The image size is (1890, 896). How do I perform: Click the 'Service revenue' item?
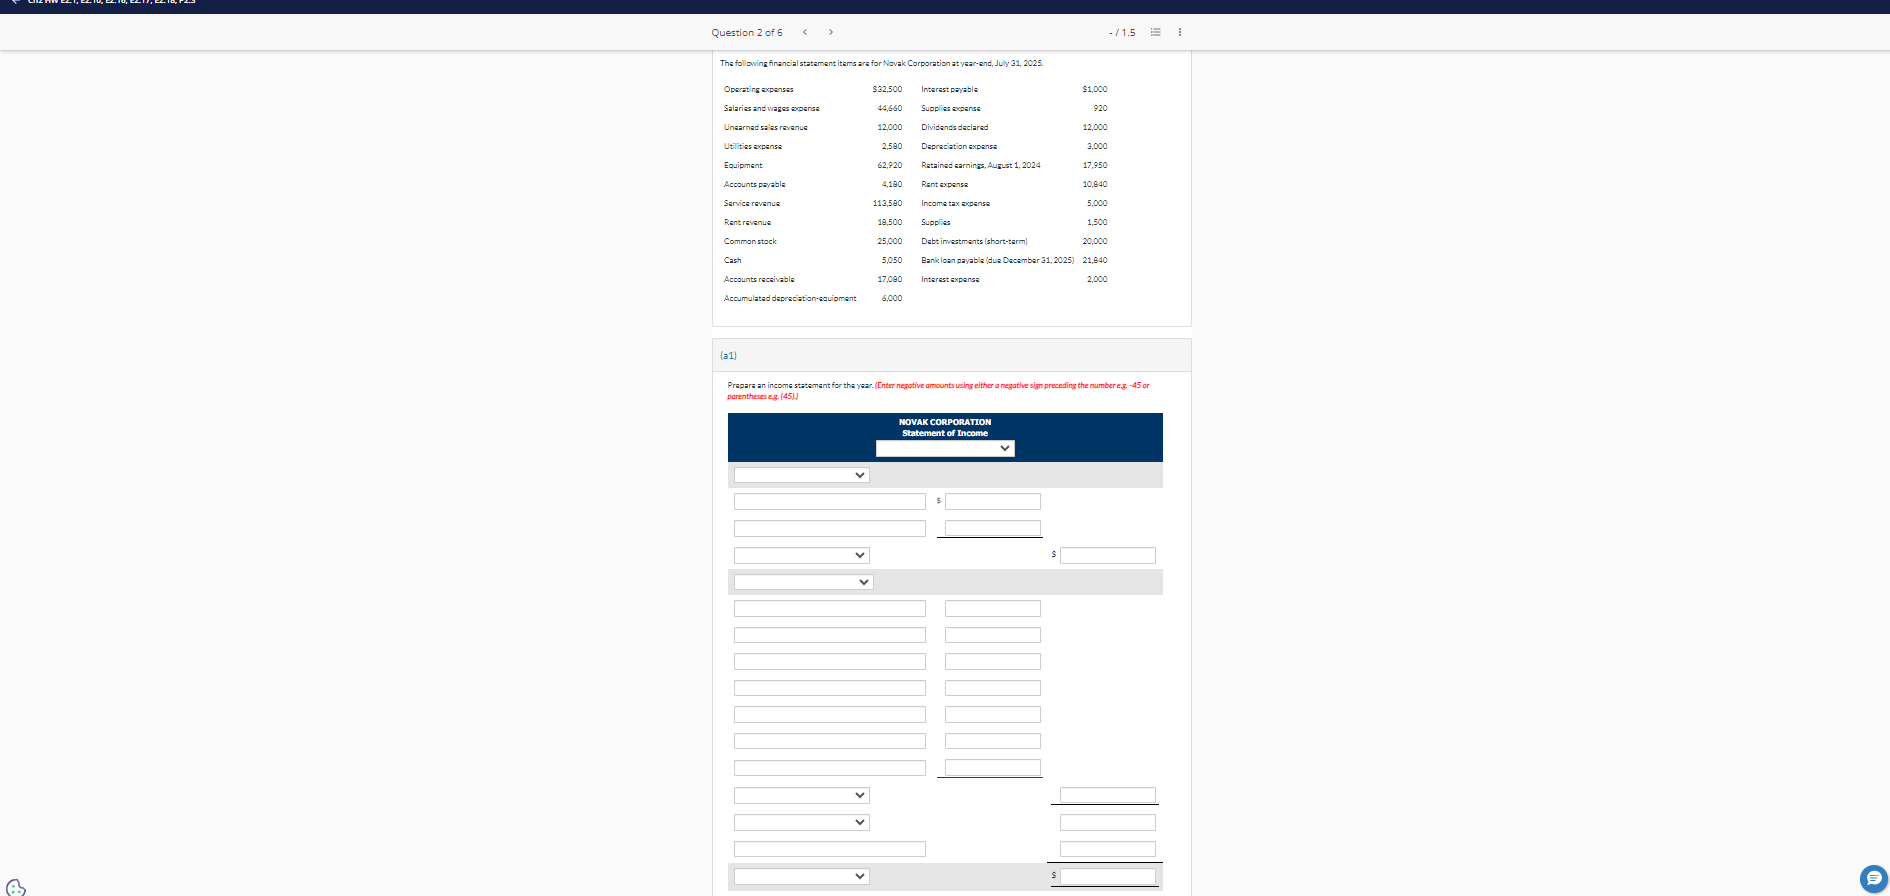(752, 204)
